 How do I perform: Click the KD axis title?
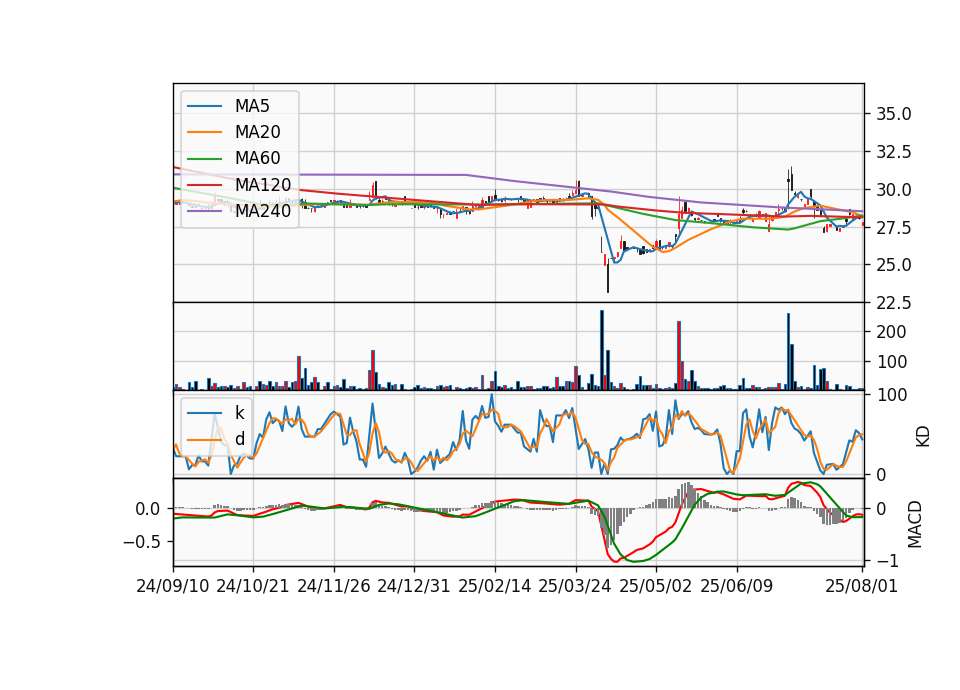pos(923,437)
